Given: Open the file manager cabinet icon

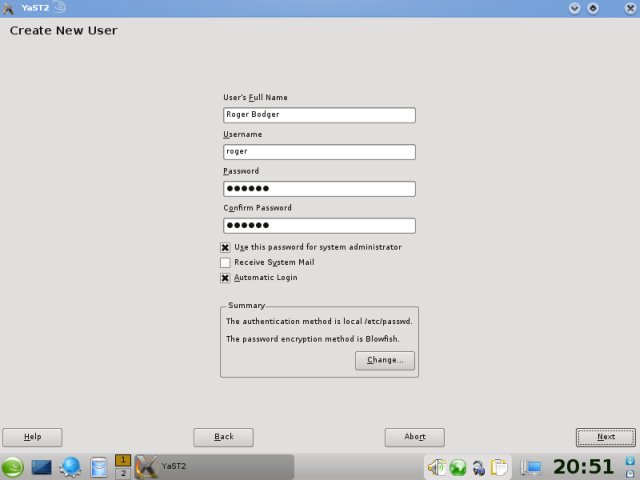Looking at the screenshot, I should [x=98, y=467].
